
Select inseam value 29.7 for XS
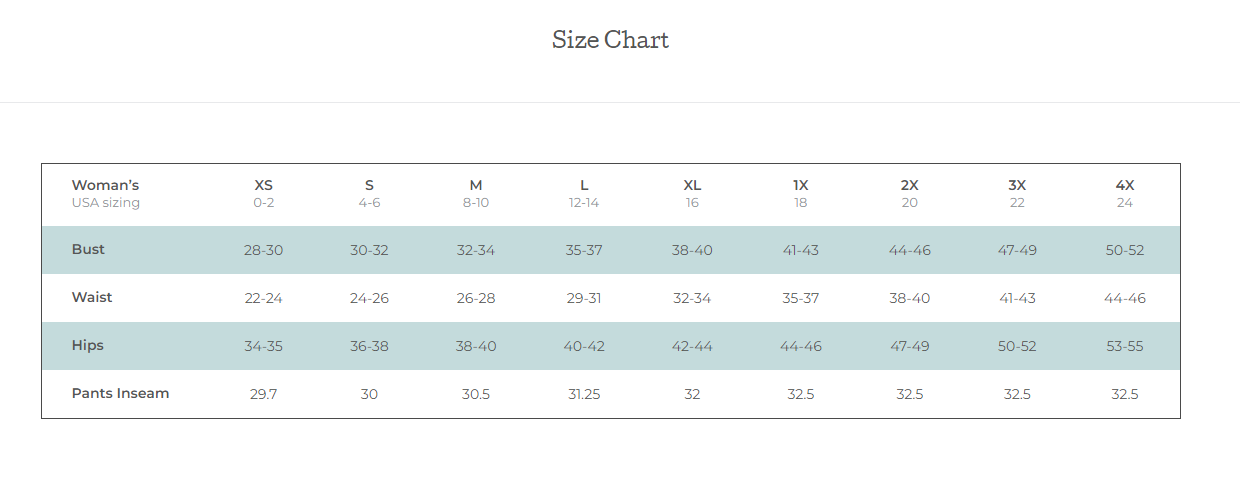click(x=263, y=394)
